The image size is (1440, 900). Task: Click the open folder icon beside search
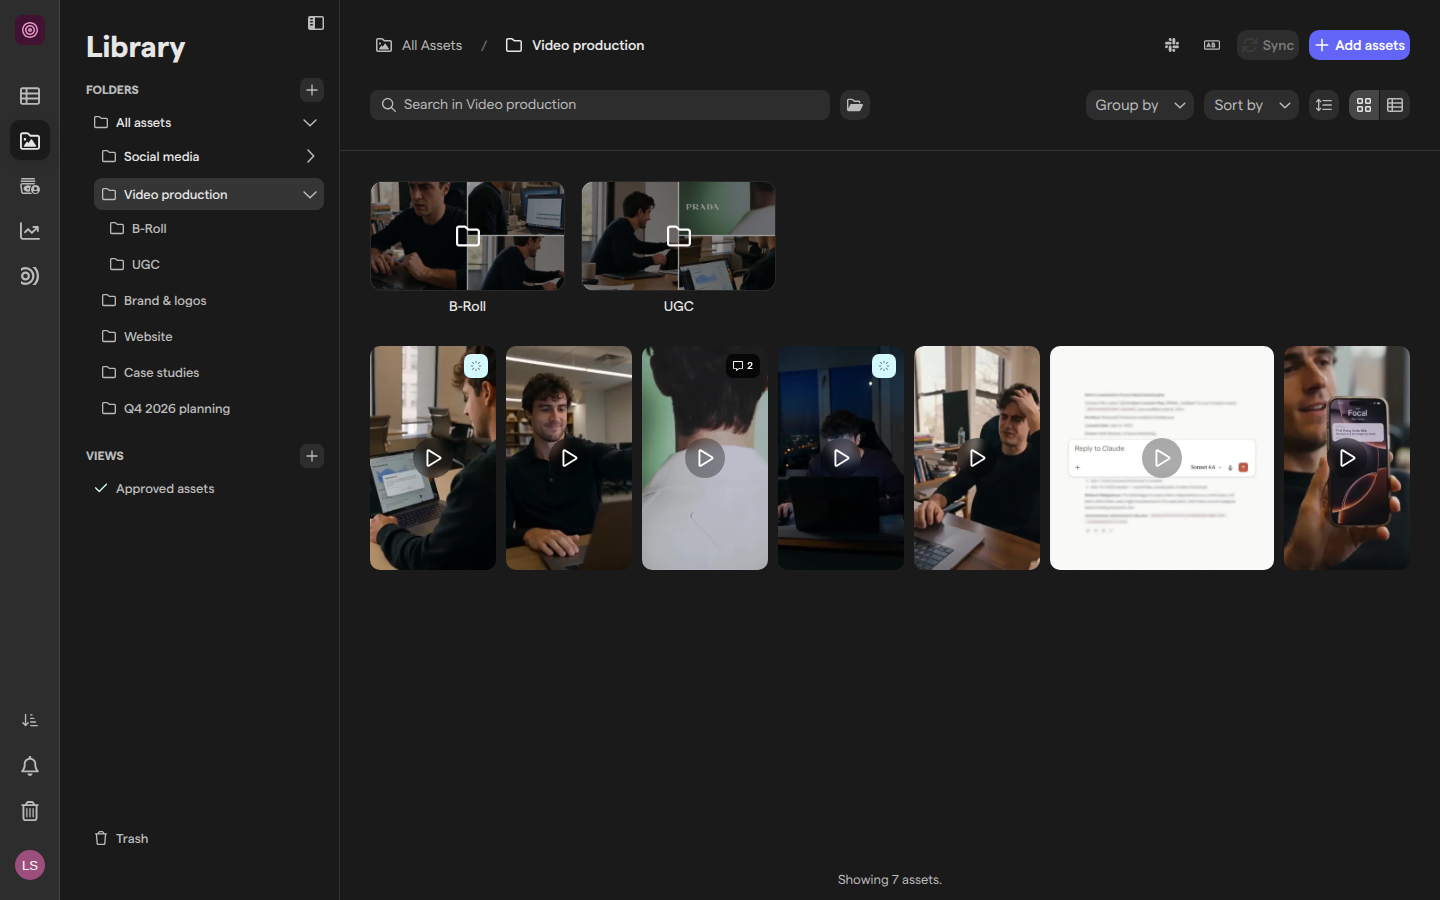pyautogui.click(x=855, y=105)
